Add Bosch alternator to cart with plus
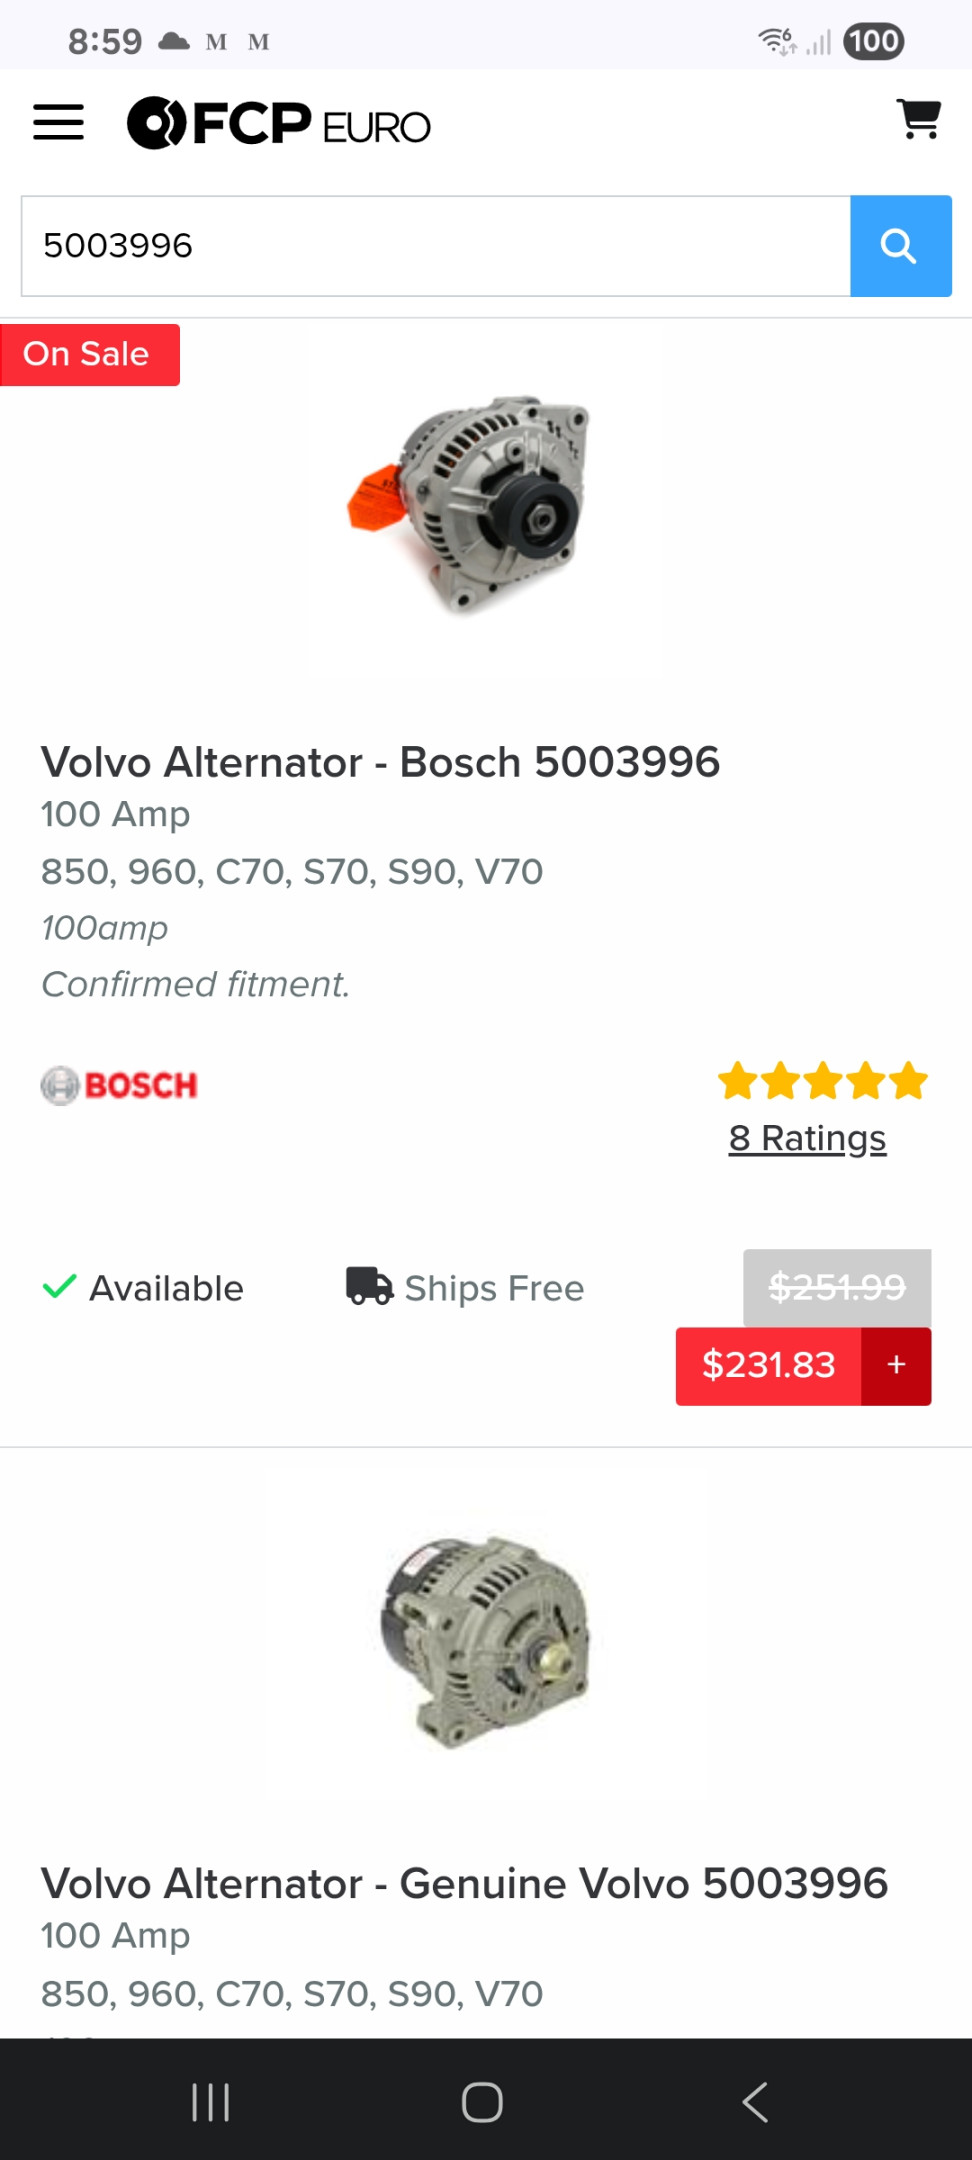Screen dimensions: 972x2160 pos(896,1366)
